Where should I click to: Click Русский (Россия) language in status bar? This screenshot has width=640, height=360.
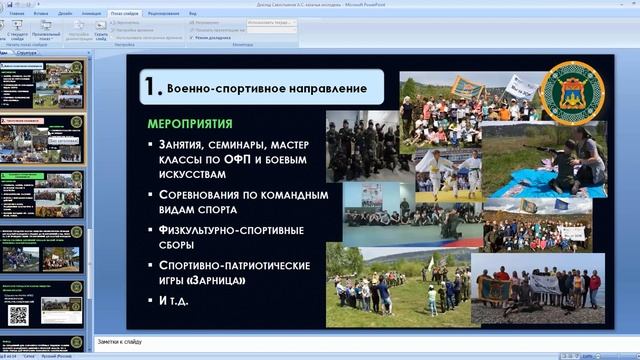point(56,357)
